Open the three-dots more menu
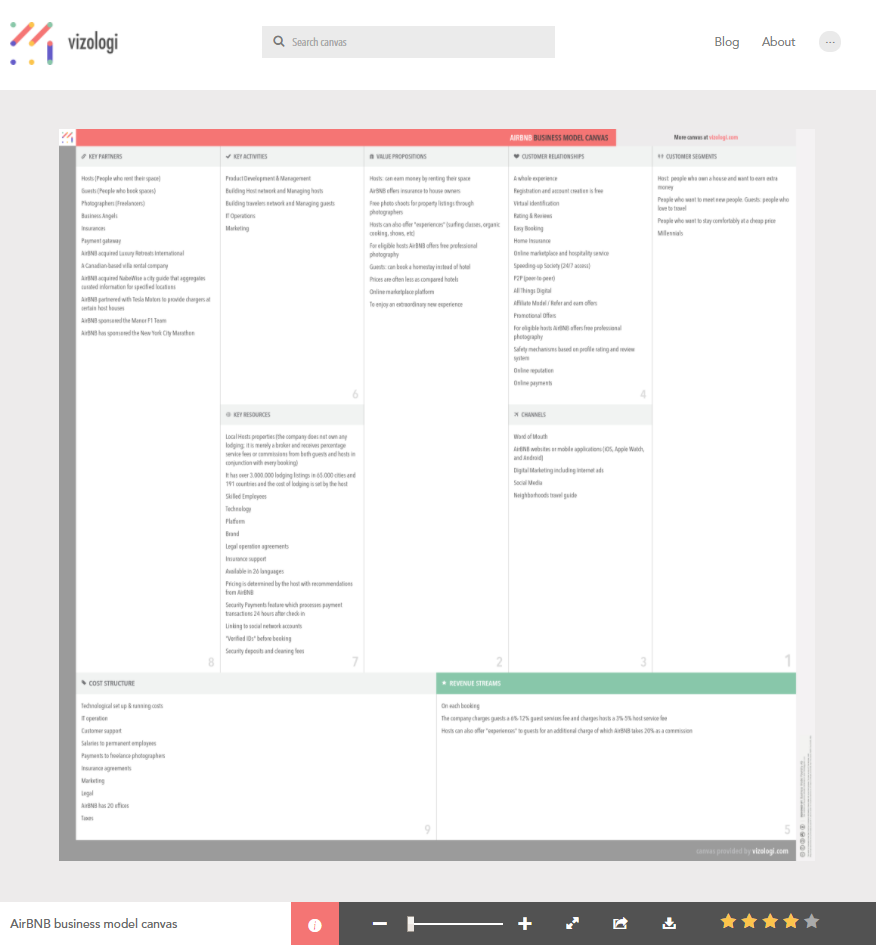The width and height of the screenshot is (876, 945). point(830,42)
